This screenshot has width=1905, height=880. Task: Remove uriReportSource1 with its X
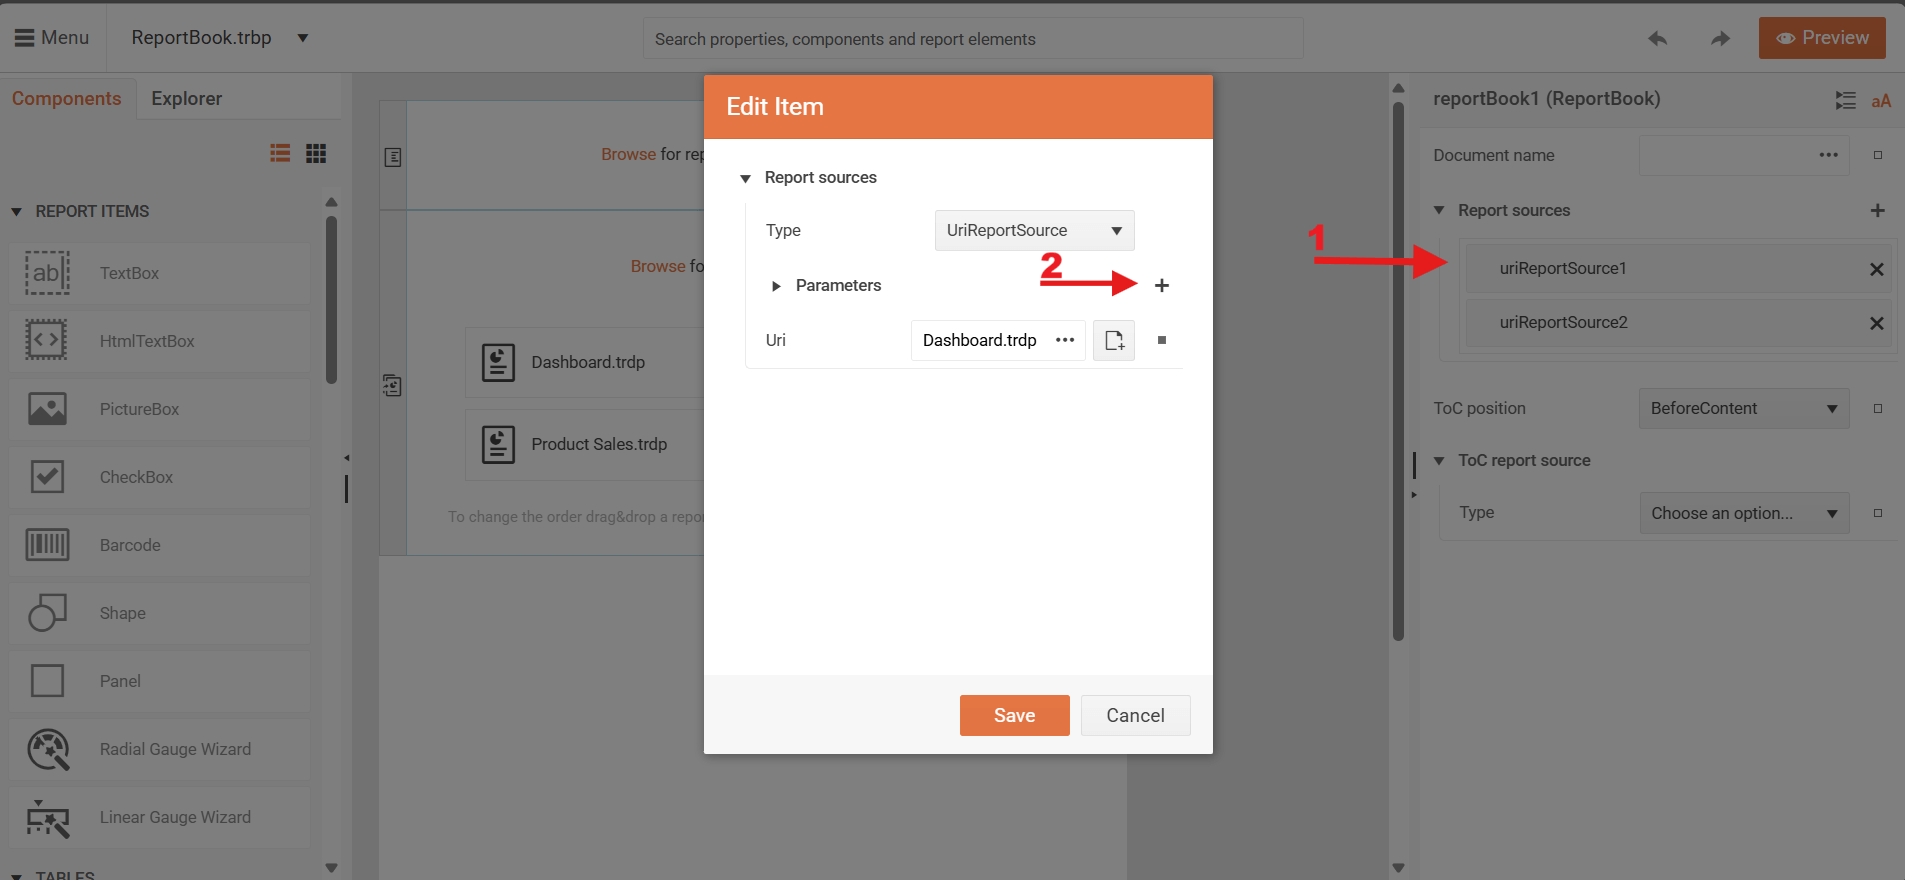pyautogui.click(x=1877, y=269)
